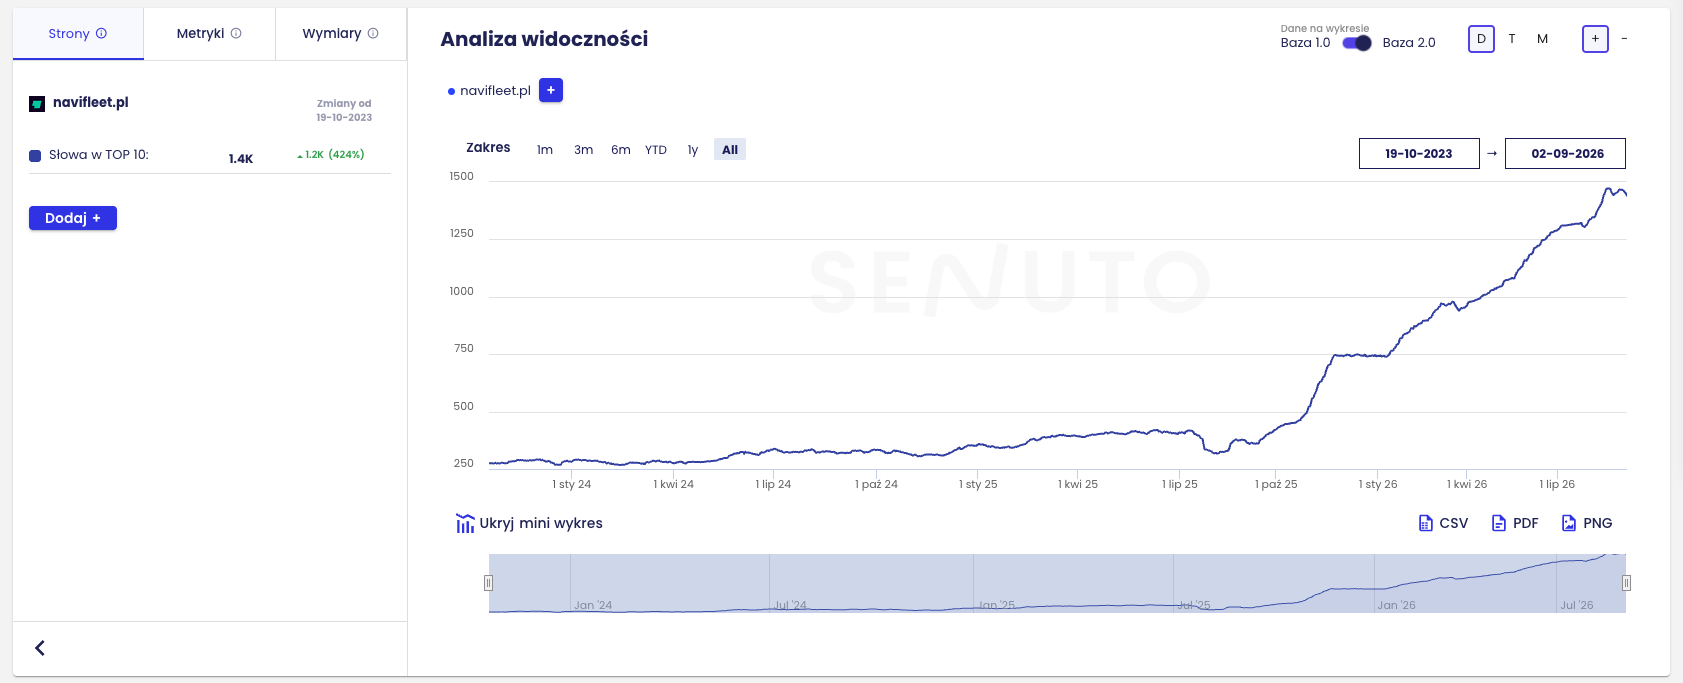Select monthly granularity M option
The image size is (1683, 683).
click(1542, 39)
